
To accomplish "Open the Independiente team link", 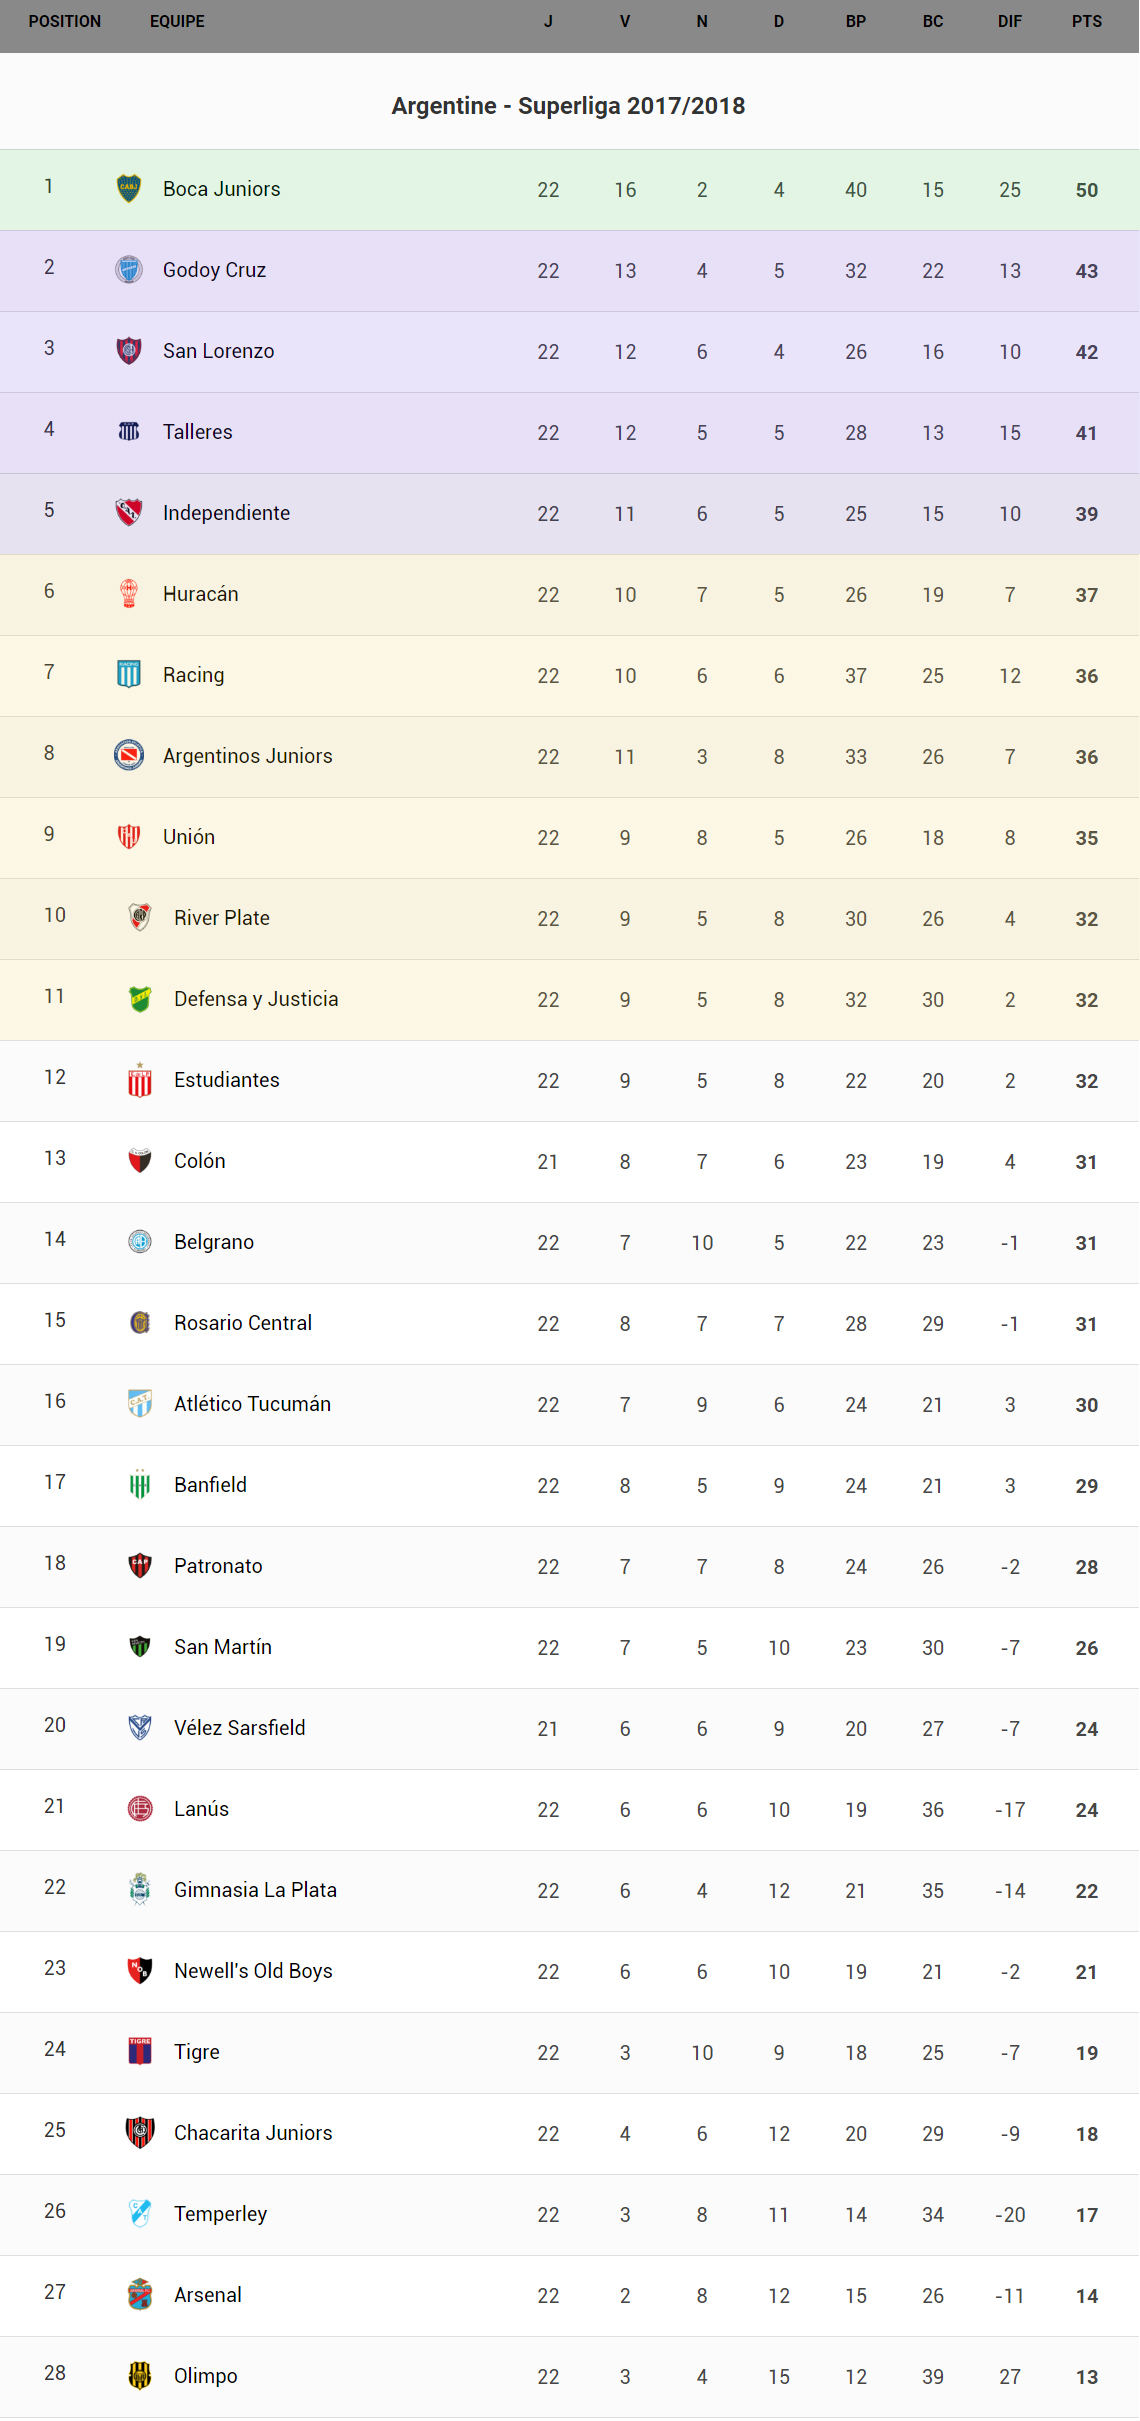I will tap(226, 513).
